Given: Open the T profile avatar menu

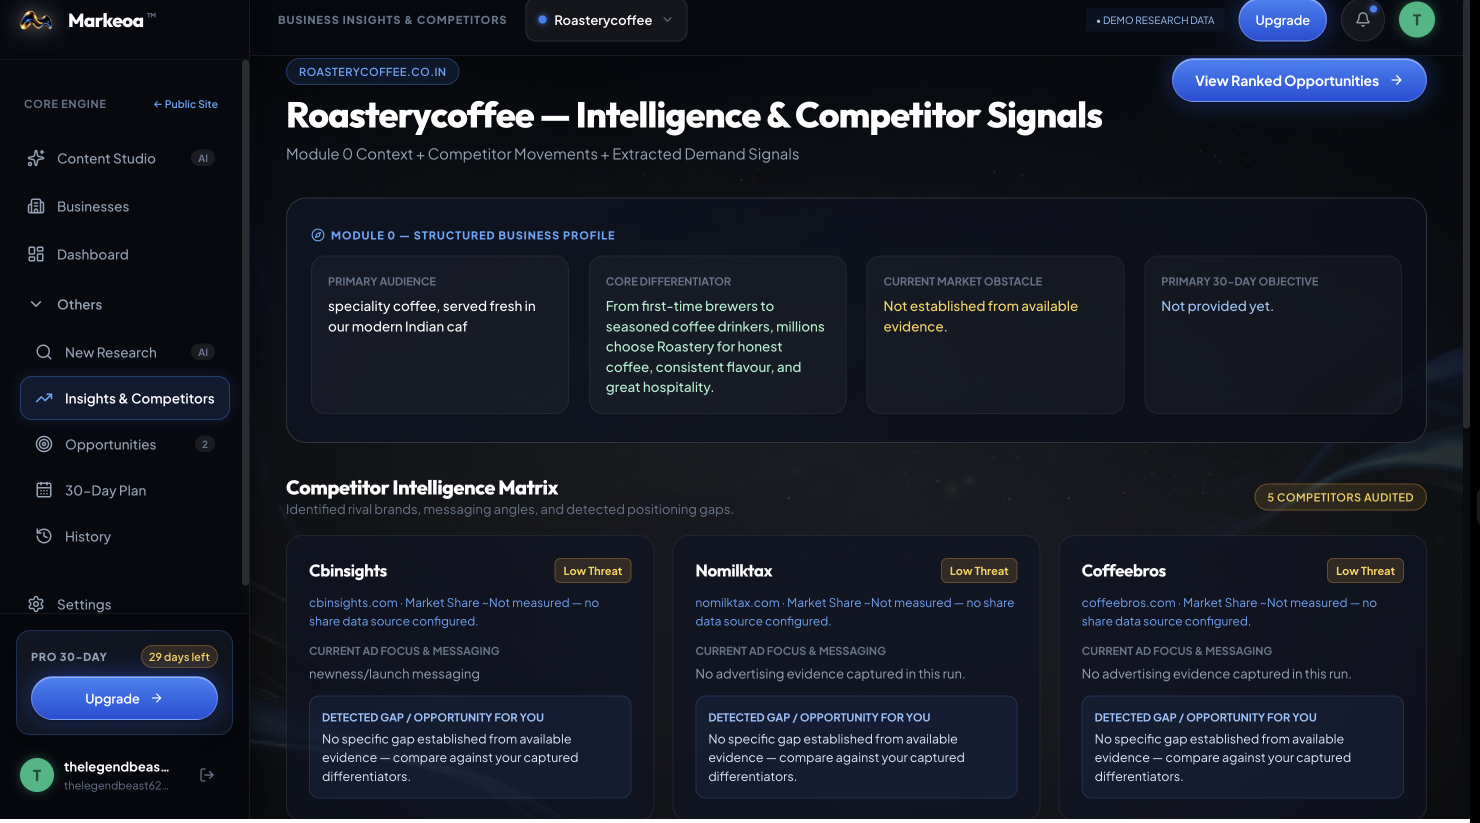Looking at the screenshot, I should (1416, 20).
